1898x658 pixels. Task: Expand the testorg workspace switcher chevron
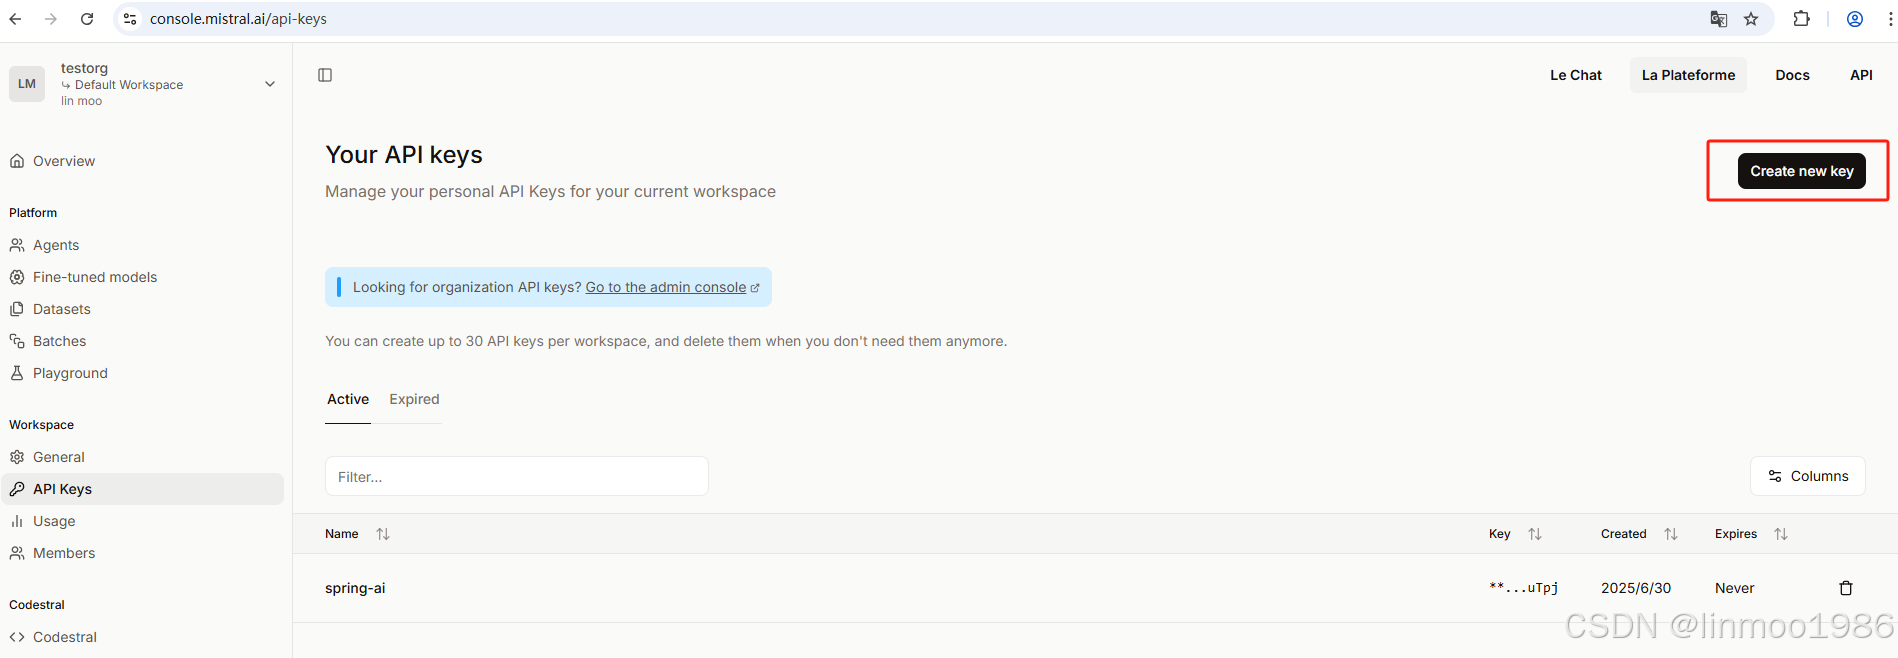pyautogui.click(x=270, y=84)
